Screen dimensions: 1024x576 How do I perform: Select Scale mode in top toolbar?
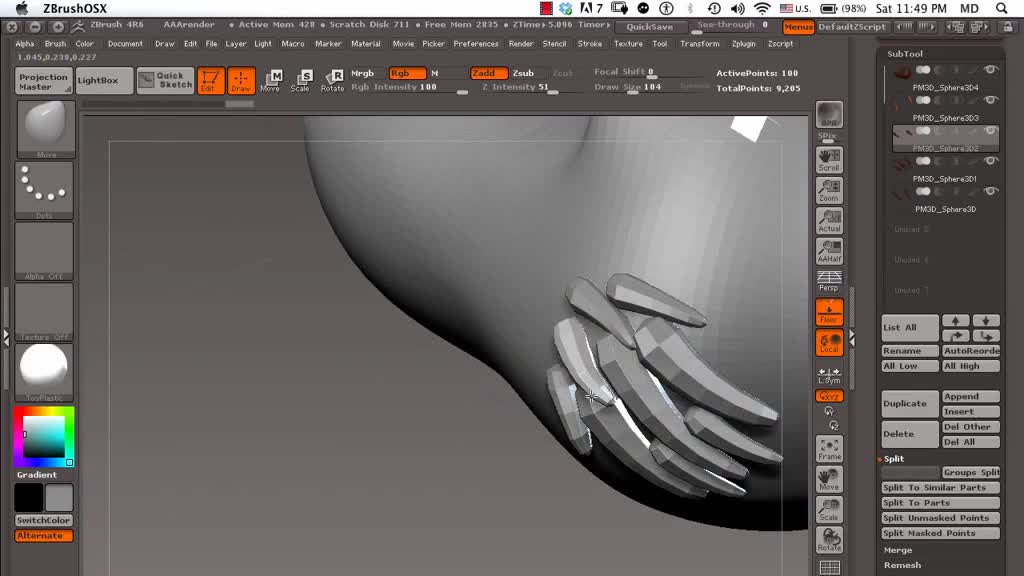(300, 81)
